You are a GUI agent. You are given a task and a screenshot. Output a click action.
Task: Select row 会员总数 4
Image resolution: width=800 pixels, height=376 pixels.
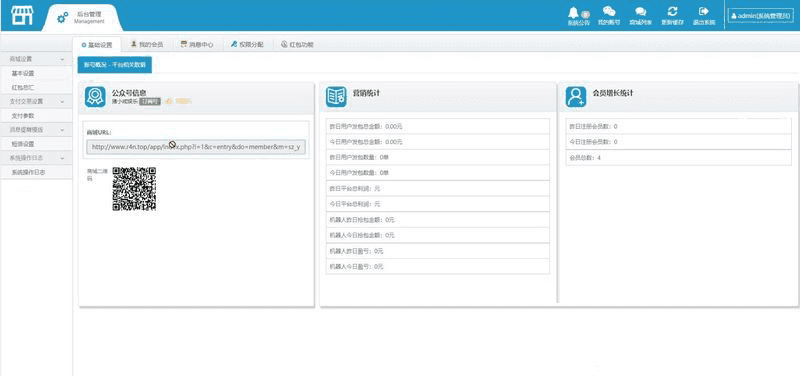point(679,158)
